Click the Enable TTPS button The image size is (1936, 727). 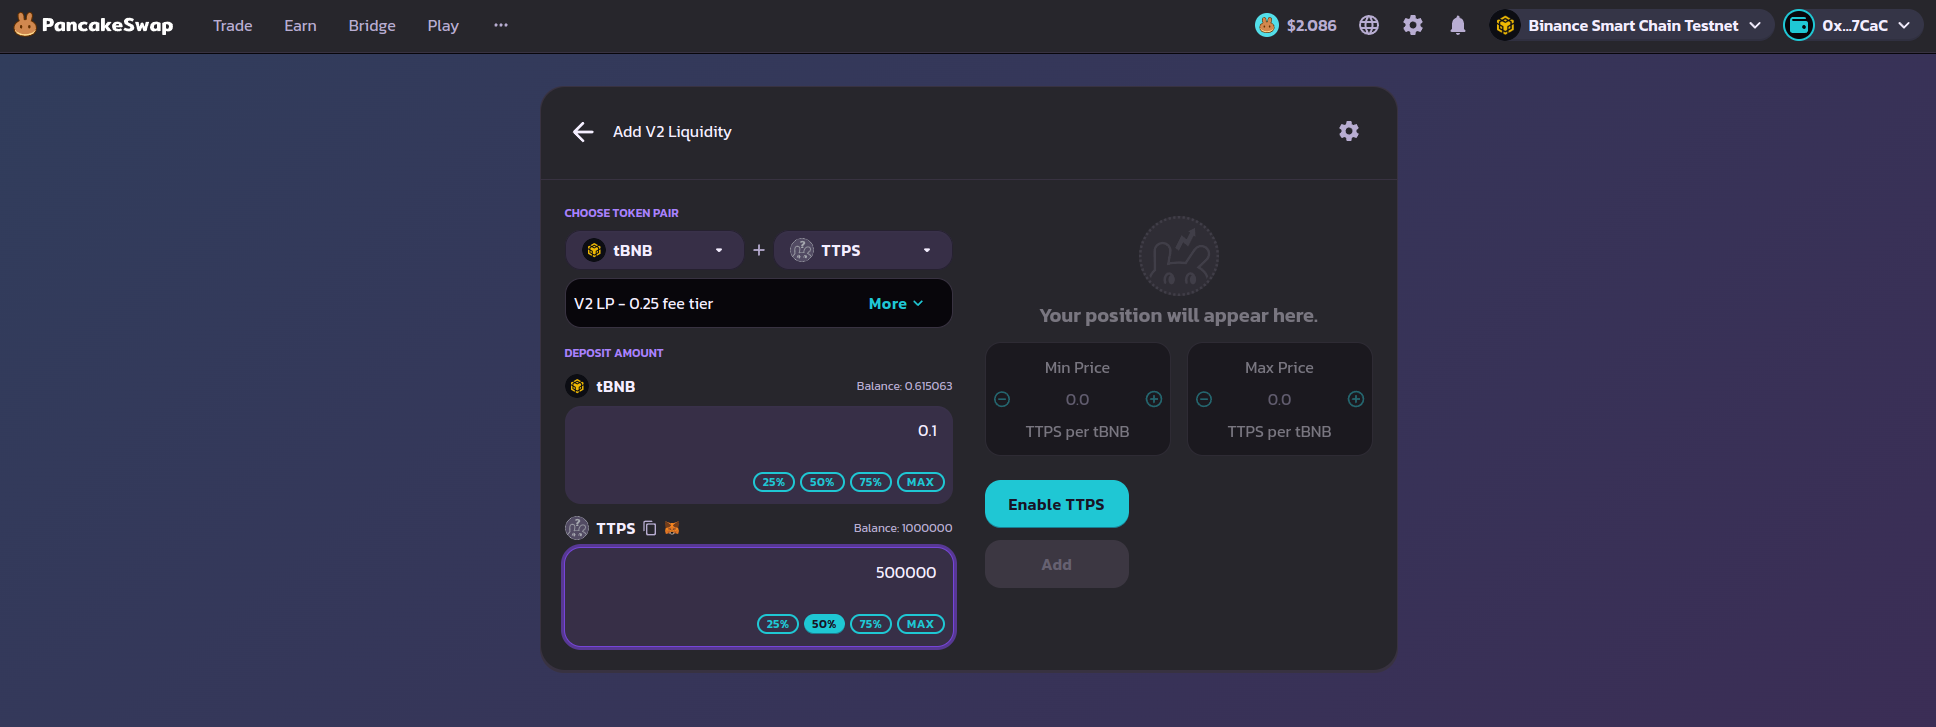pos(1057,504)
